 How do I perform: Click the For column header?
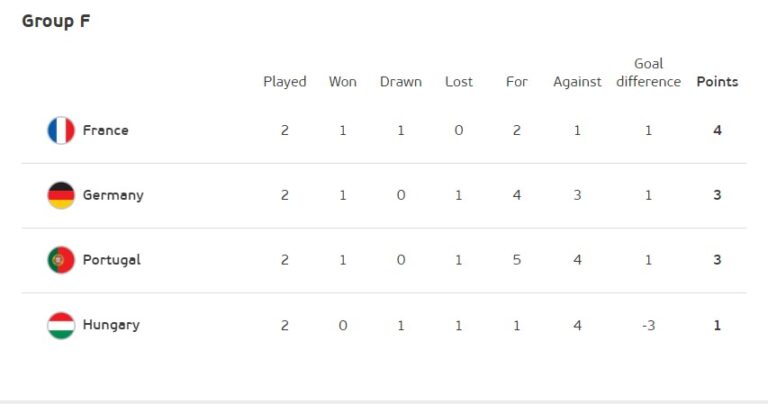[517, 82]
